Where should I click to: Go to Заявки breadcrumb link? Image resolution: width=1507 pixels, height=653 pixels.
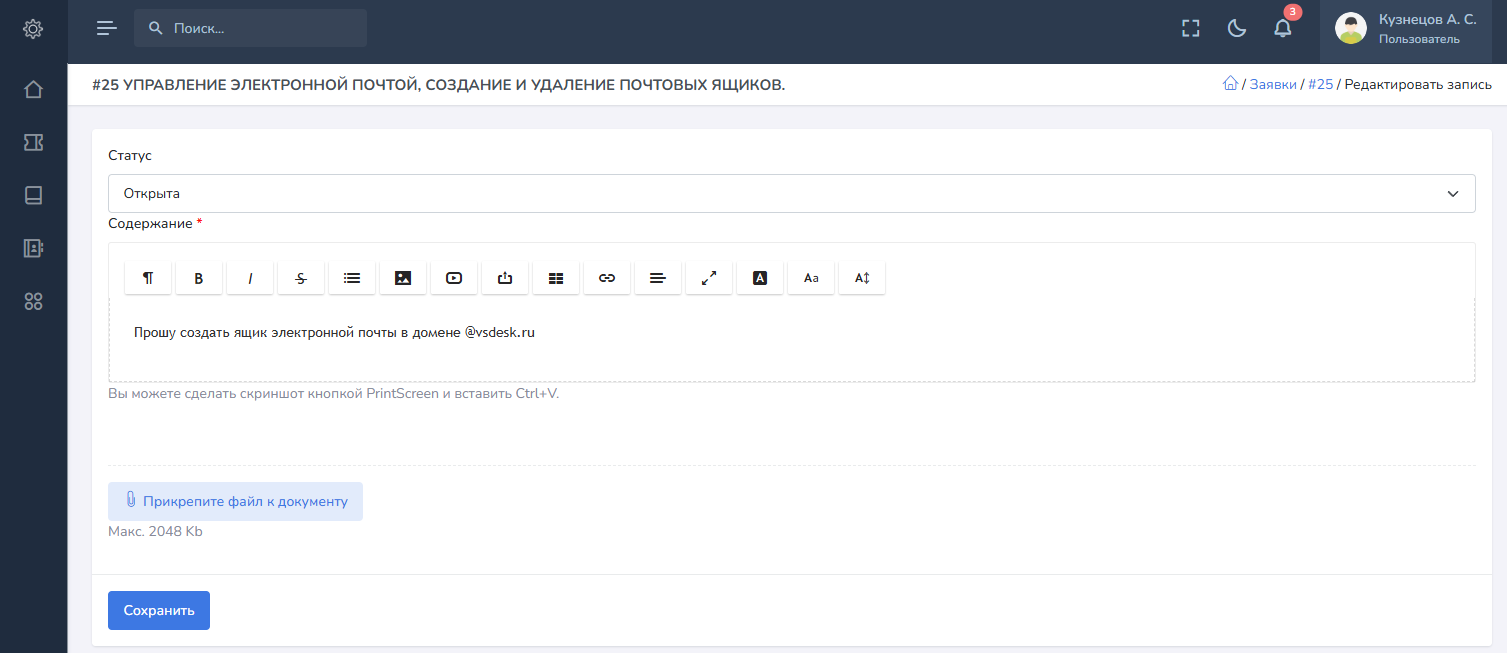pos(1273,85)
